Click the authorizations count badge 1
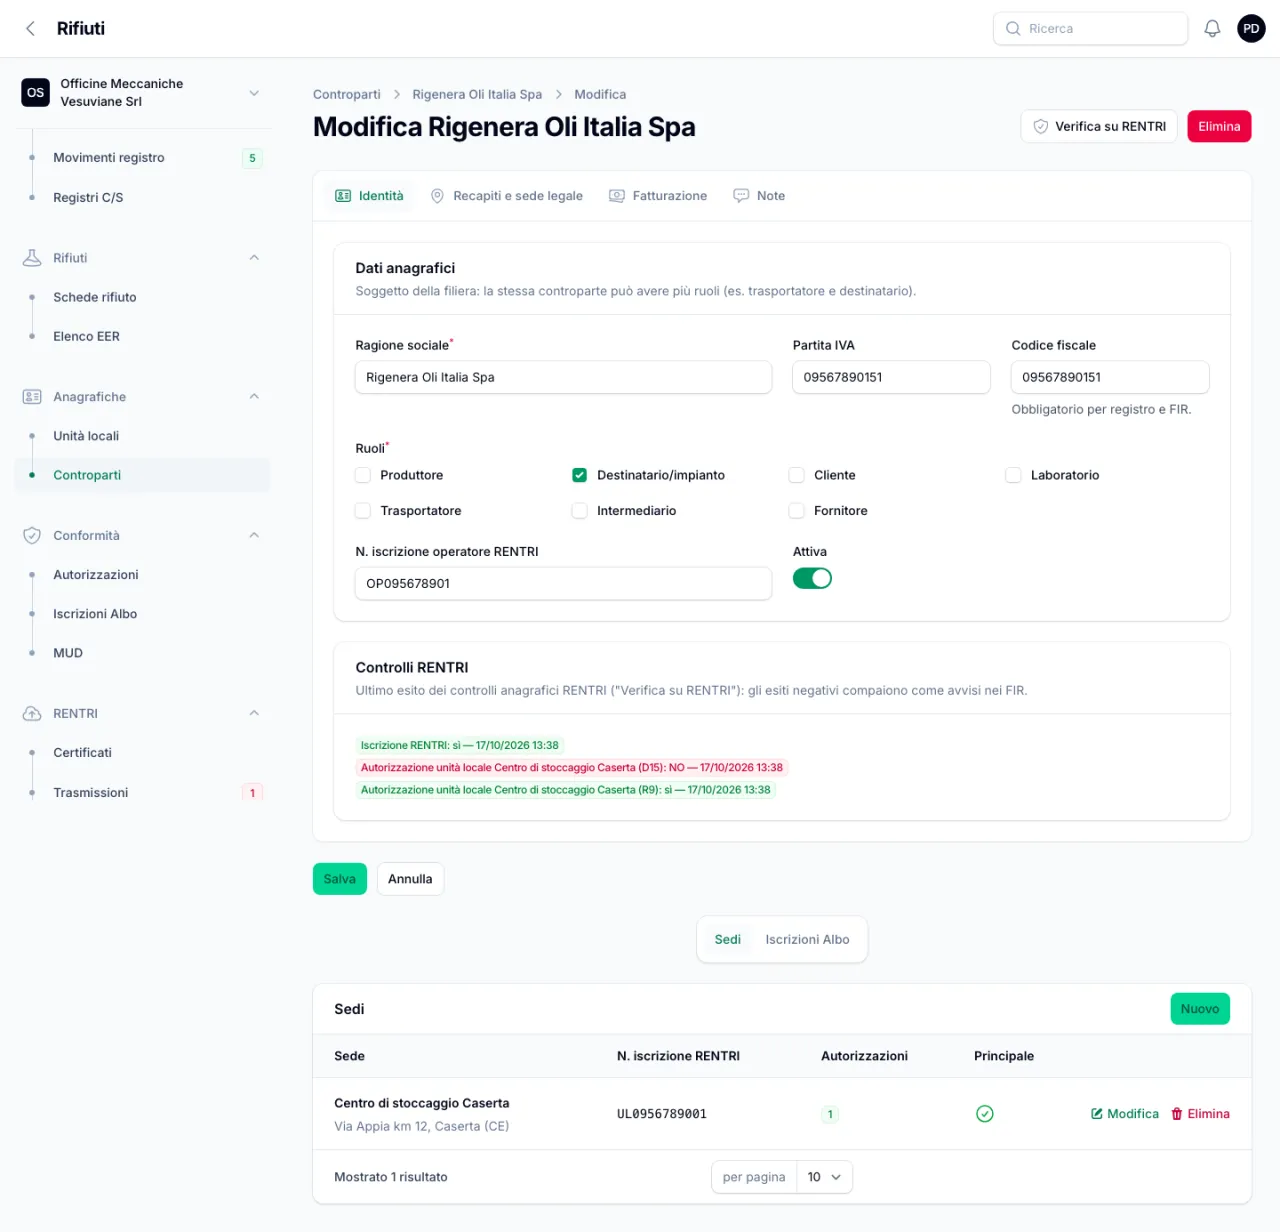 pyautogui.click(x=830, y=1114)
